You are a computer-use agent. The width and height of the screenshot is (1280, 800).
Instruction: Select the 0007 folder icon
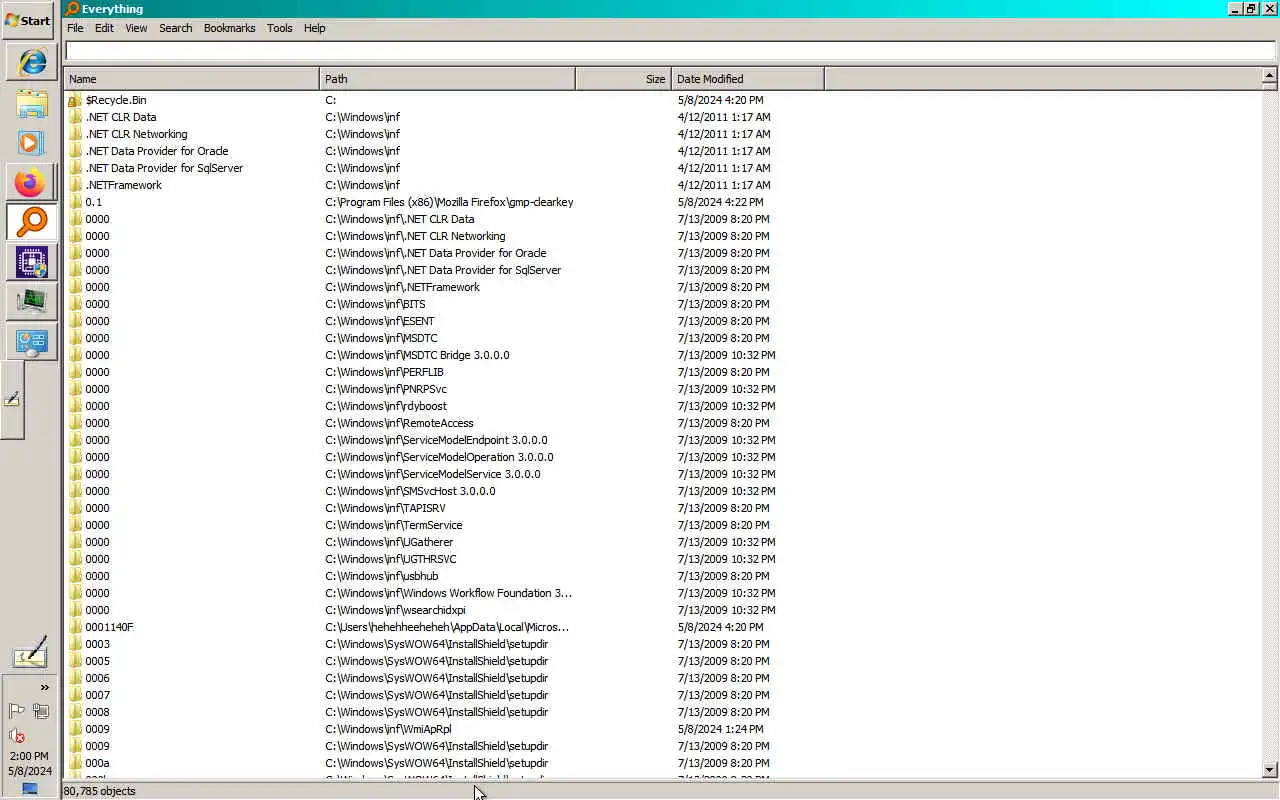click(75, 695)
